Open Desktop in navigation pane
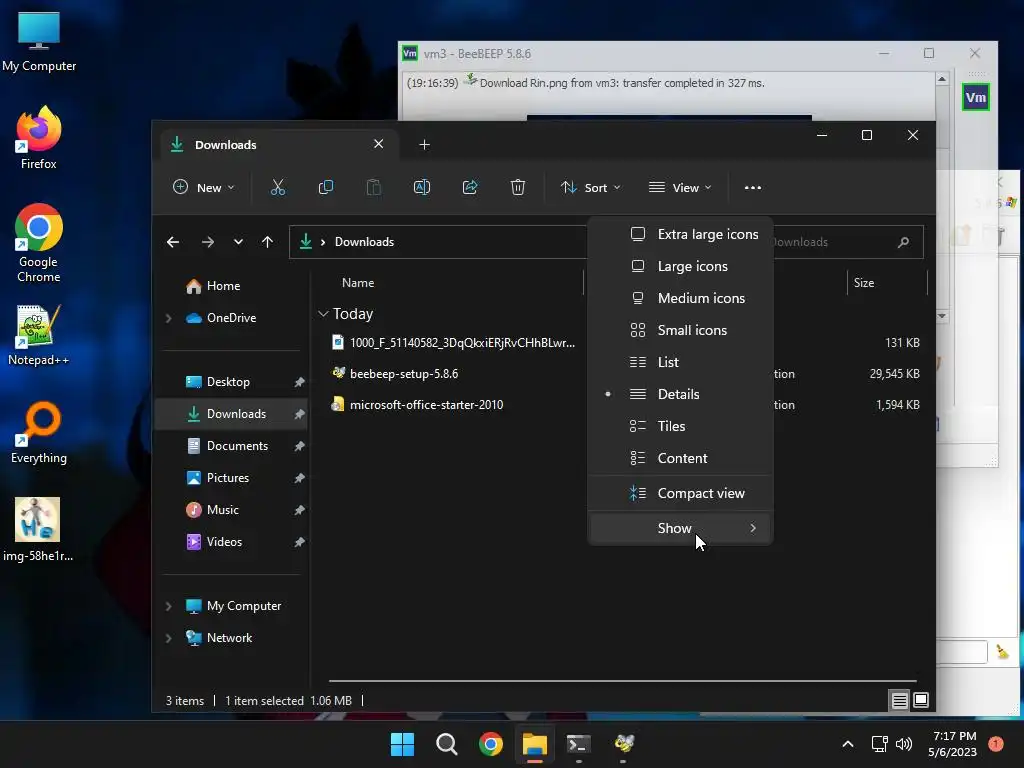Screen dimensions: 1024x768 [228, 382]
